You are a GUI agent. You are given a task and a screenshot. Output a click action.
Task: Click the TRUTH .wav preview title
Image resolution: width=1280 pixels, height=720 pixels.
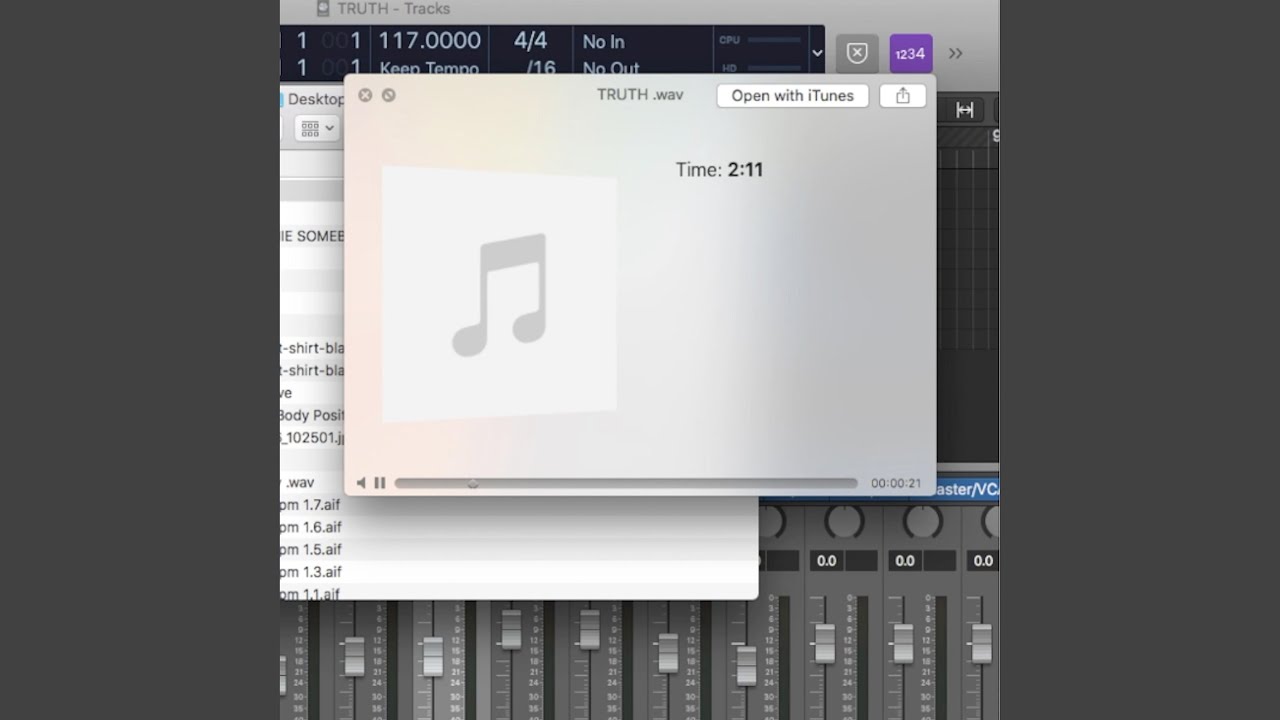[640, 95]
